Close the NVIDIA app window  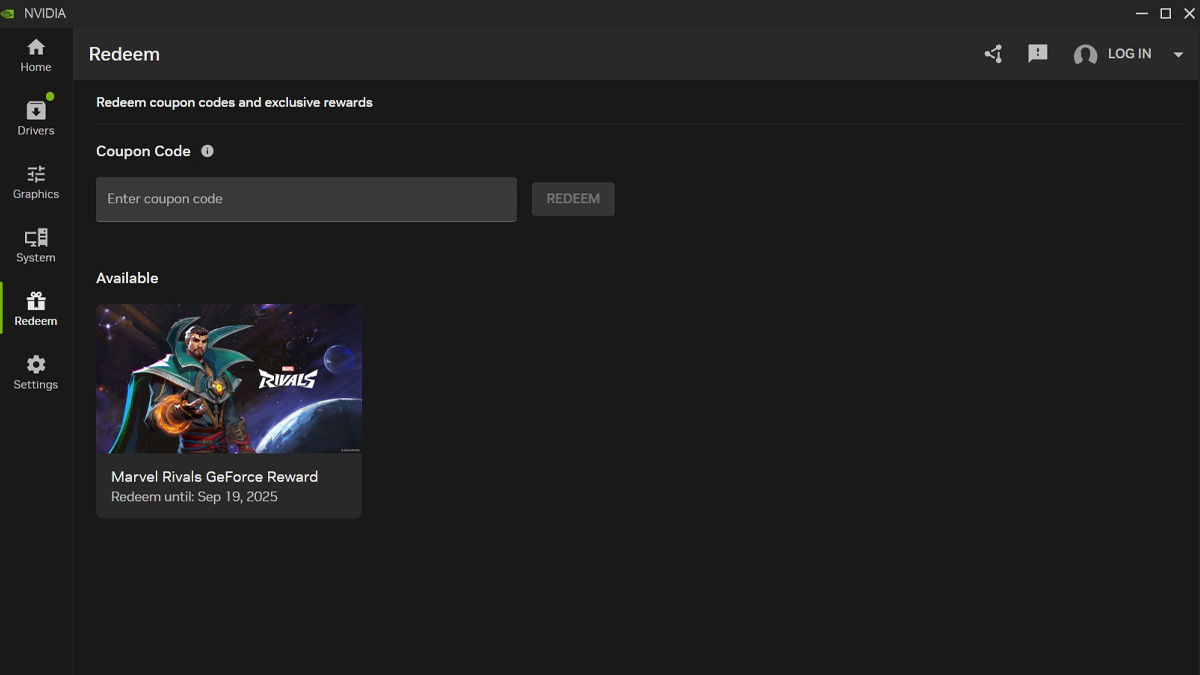[1187, 13]
